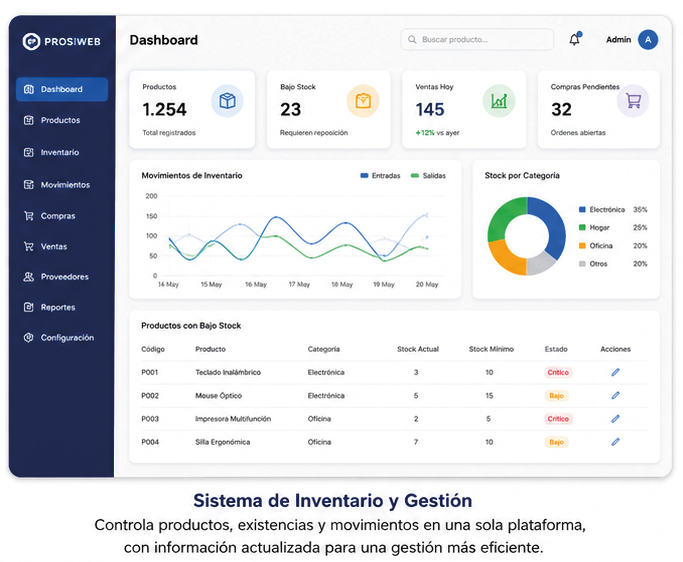The height and width of the screenshot is (562, 683).
Task: Sort by Código column header
Action: 153,349
